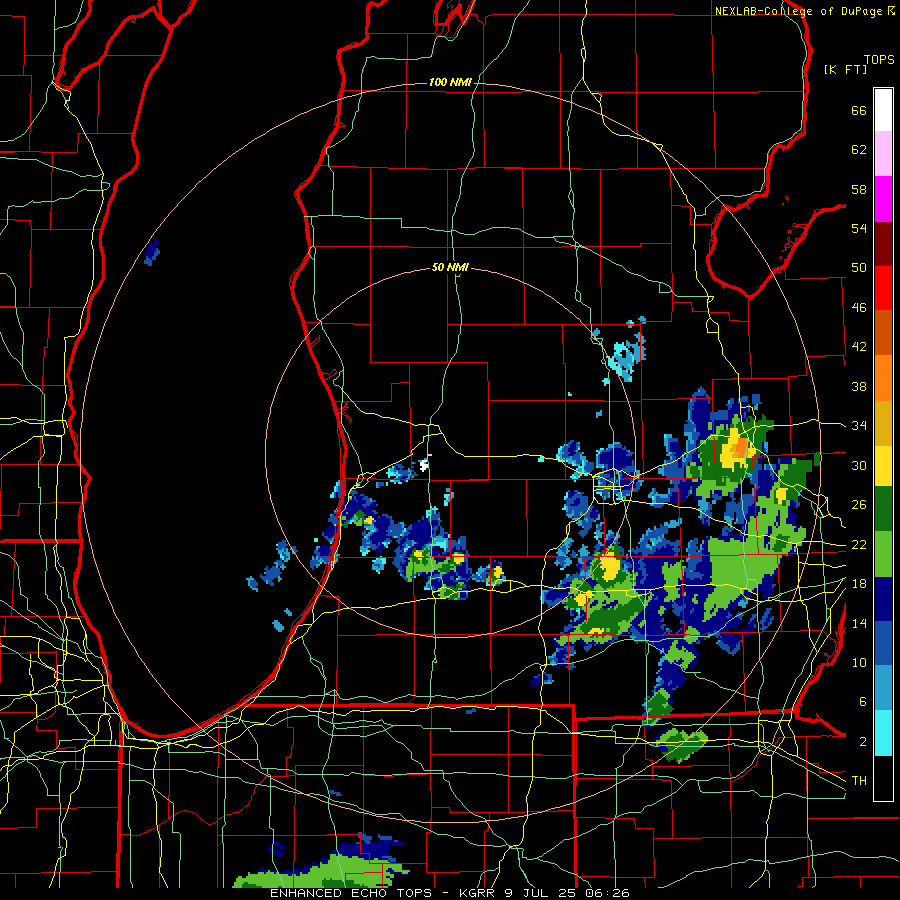The image size is (900, 900).
Task: Click the '18' legend value
Action: (859, 584)
